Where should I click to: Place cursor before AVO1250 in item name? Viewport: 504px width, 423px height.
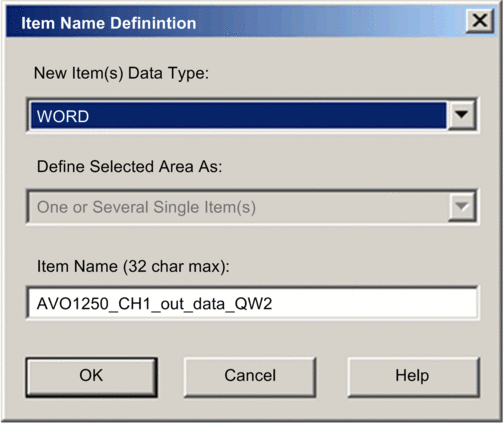coord(37,304)
